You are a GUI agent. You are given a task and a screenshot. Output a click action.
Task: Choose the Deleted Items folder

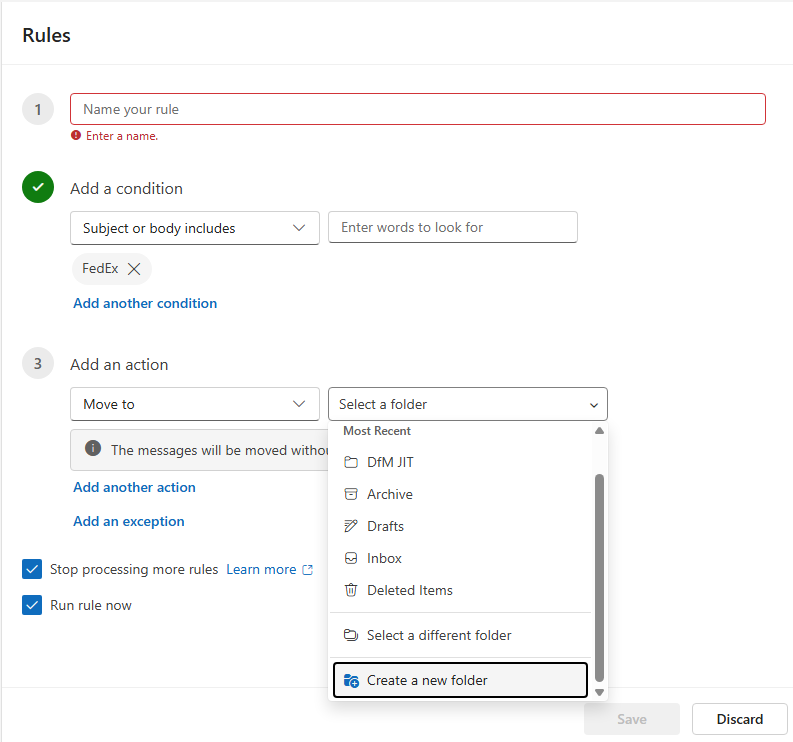click(460, 590)
